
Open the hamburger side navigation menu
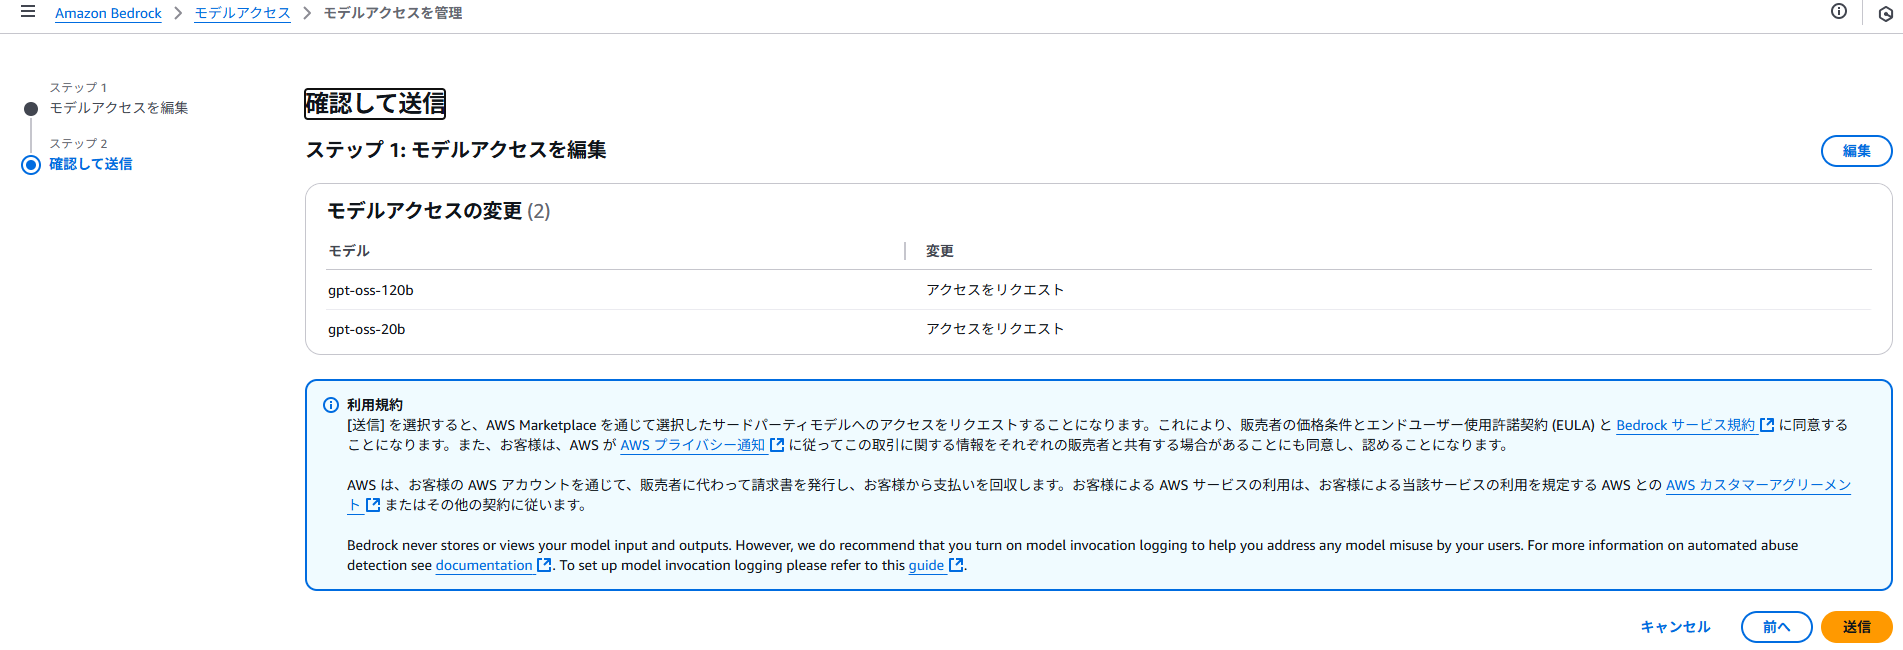click(x=28, y=12)
